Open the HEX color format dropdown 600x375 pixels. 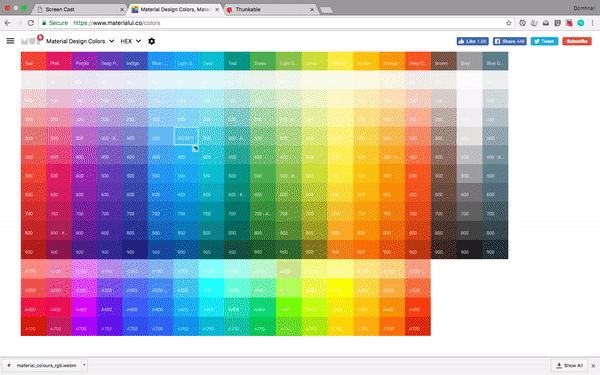pos(130,41)
